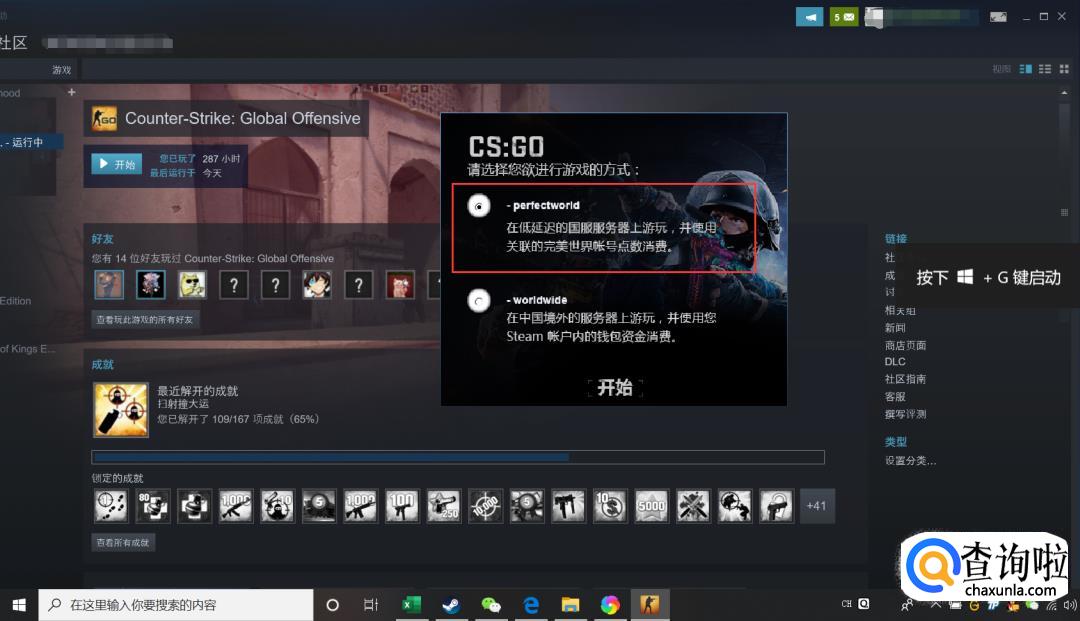The height and width of the screenshot is (621, 1080).
Task: Click the blue 开始 play button
Action: [x=117, y=164]
